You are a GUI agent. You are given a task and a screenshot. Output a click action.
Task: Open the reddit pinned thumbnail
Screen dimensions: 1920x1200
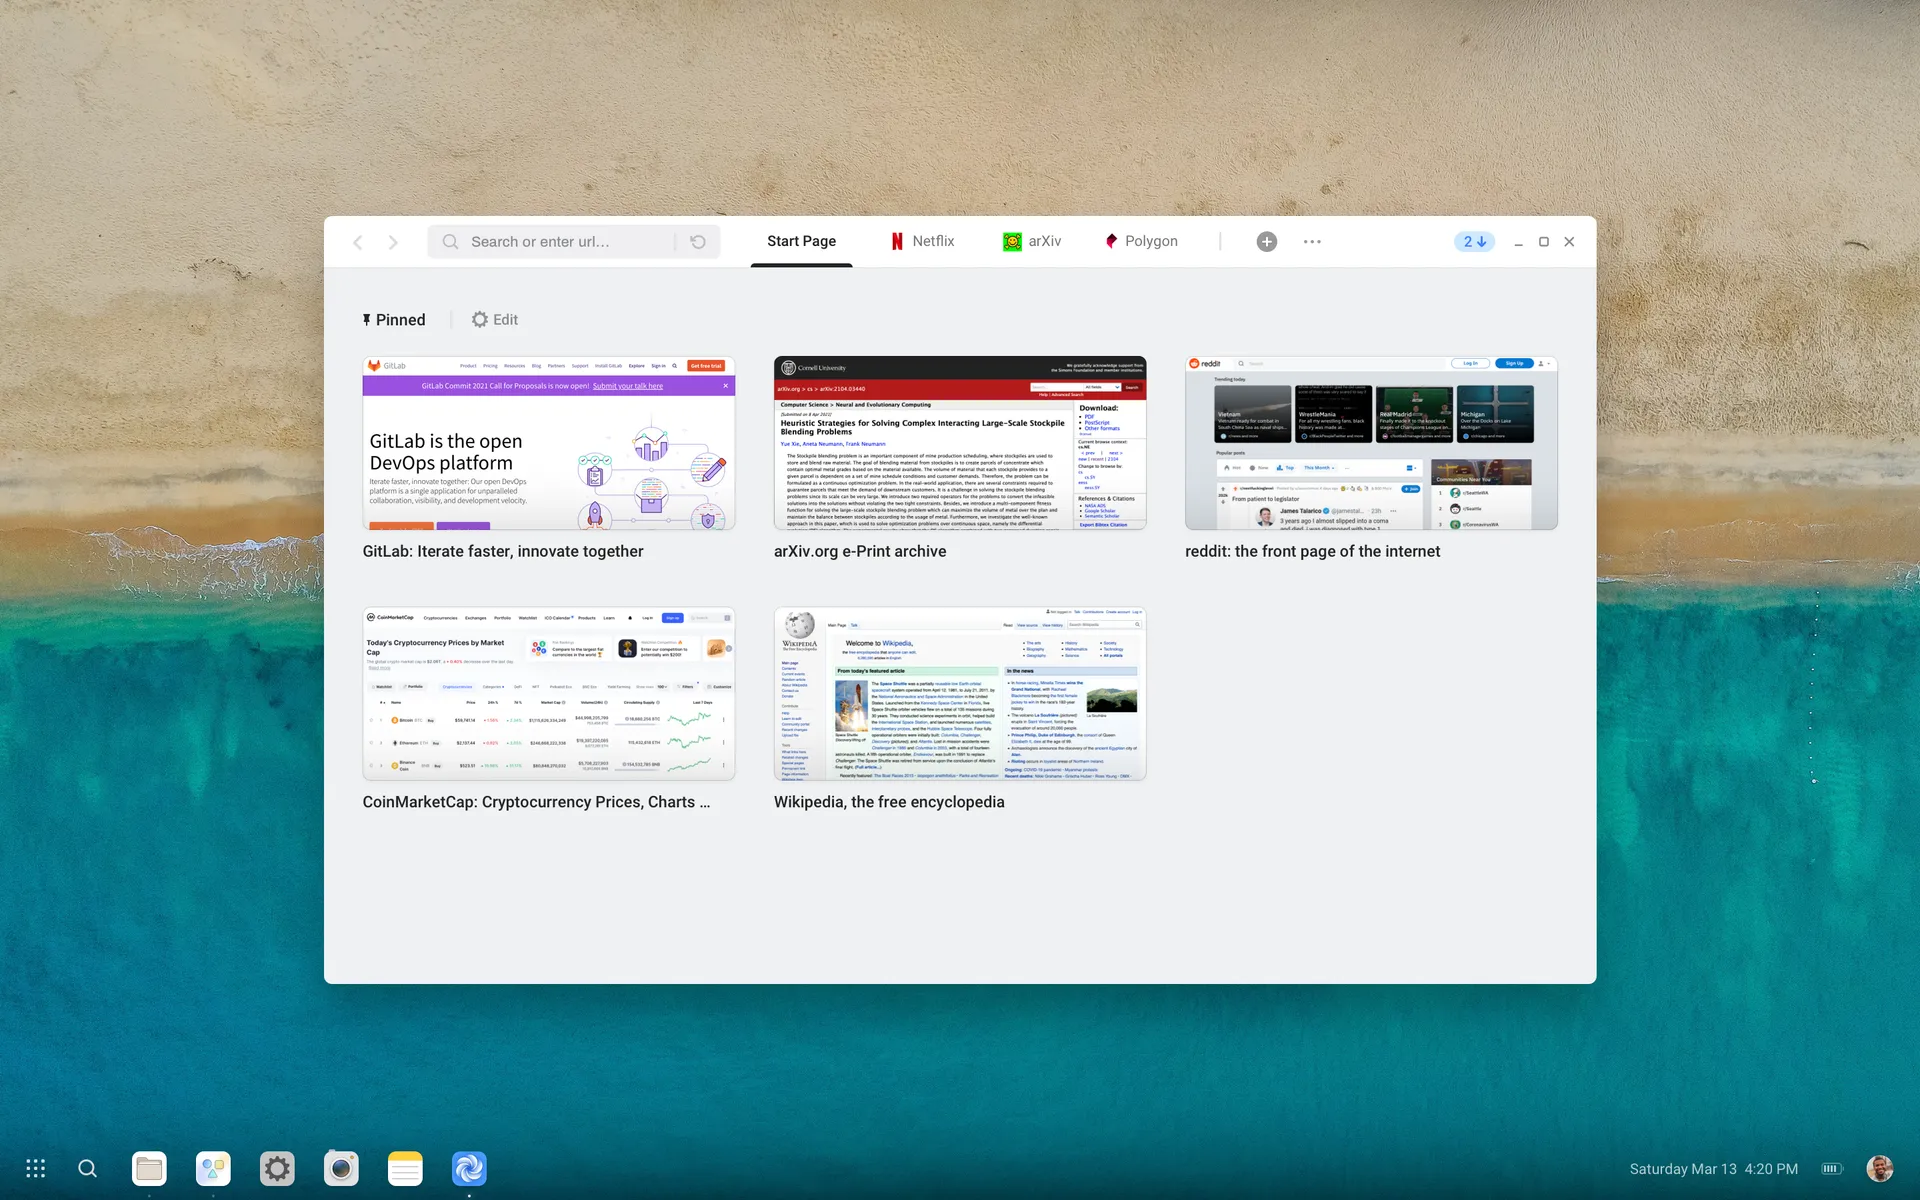point(1371,443)
